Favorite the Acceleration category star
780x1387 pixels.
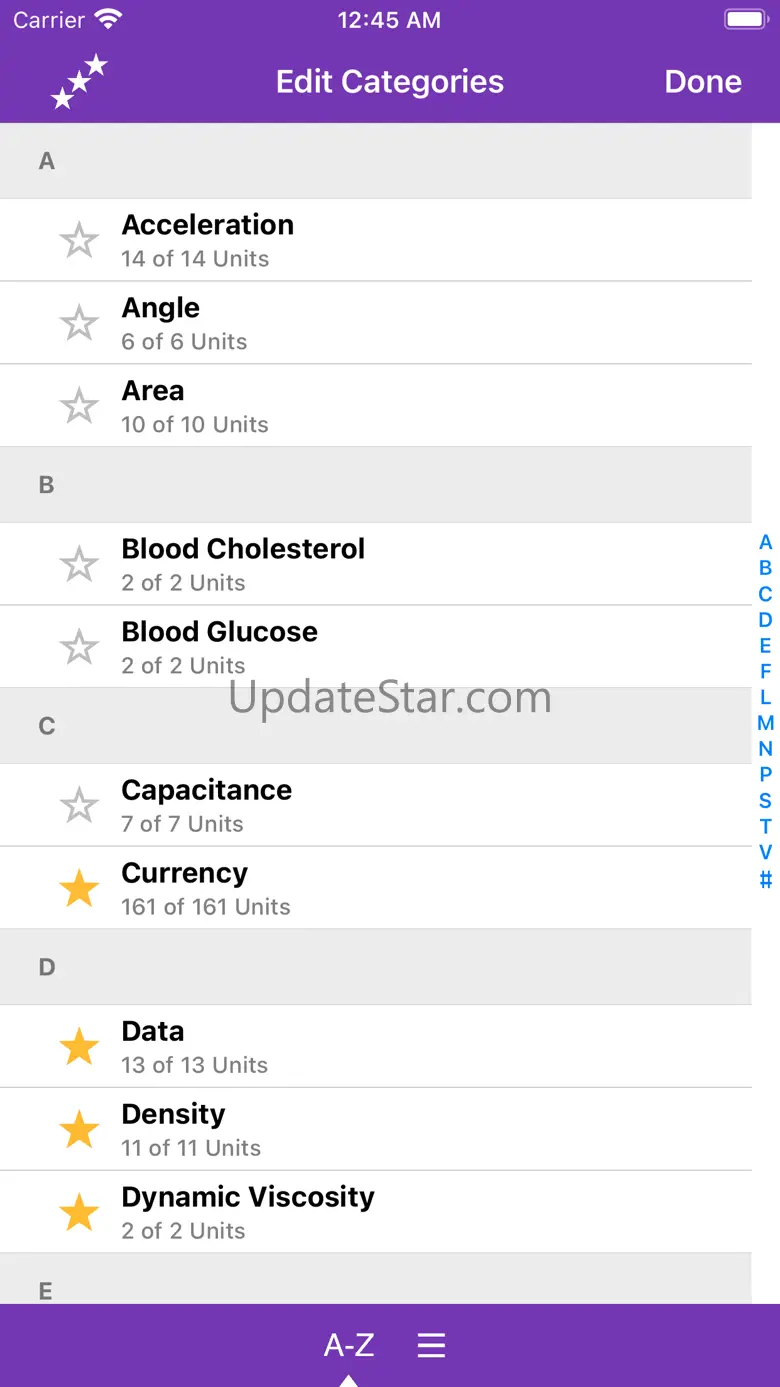point(79,241)
